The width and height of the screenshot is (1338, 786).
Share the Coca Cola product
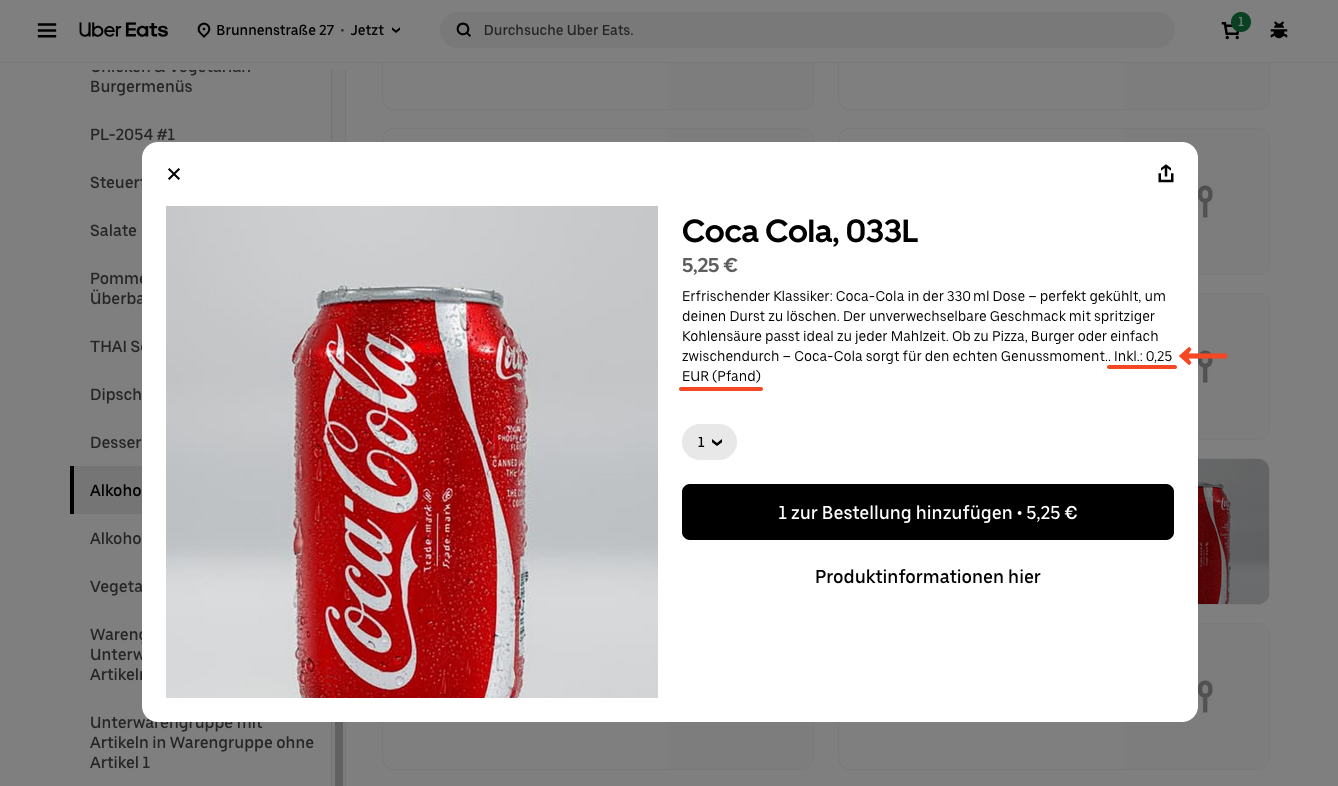(x=1165, y=174)
